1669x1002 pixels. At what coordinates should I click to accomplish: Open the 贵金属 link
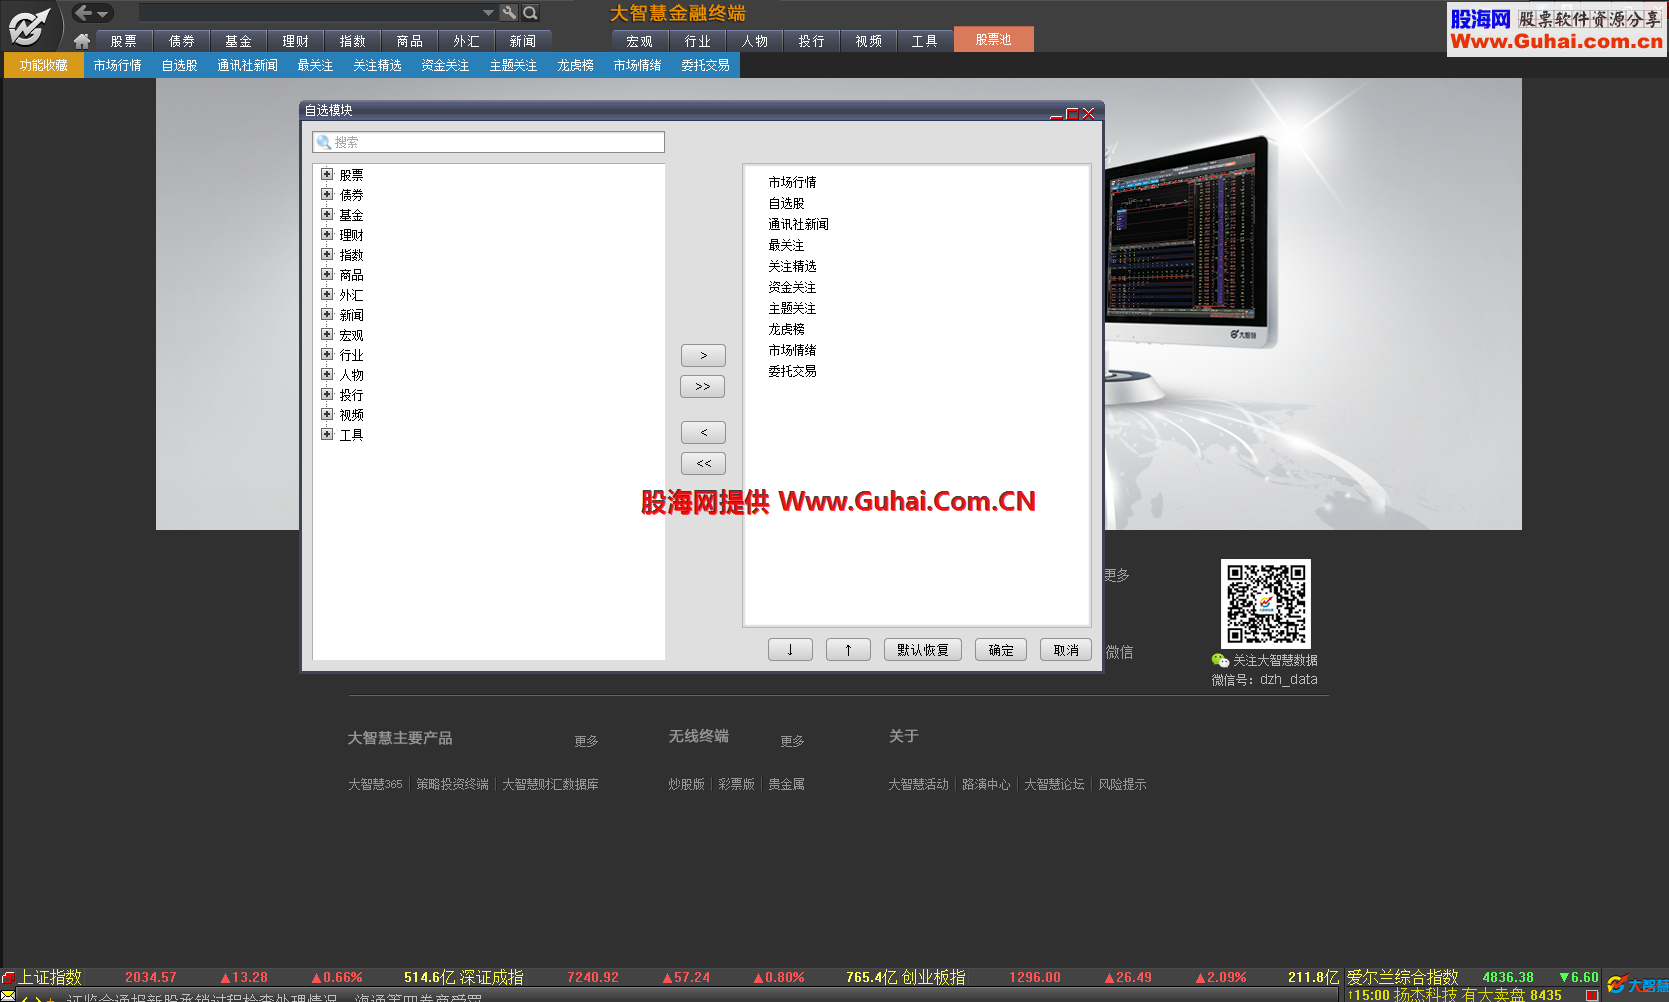tap(786, 784)
